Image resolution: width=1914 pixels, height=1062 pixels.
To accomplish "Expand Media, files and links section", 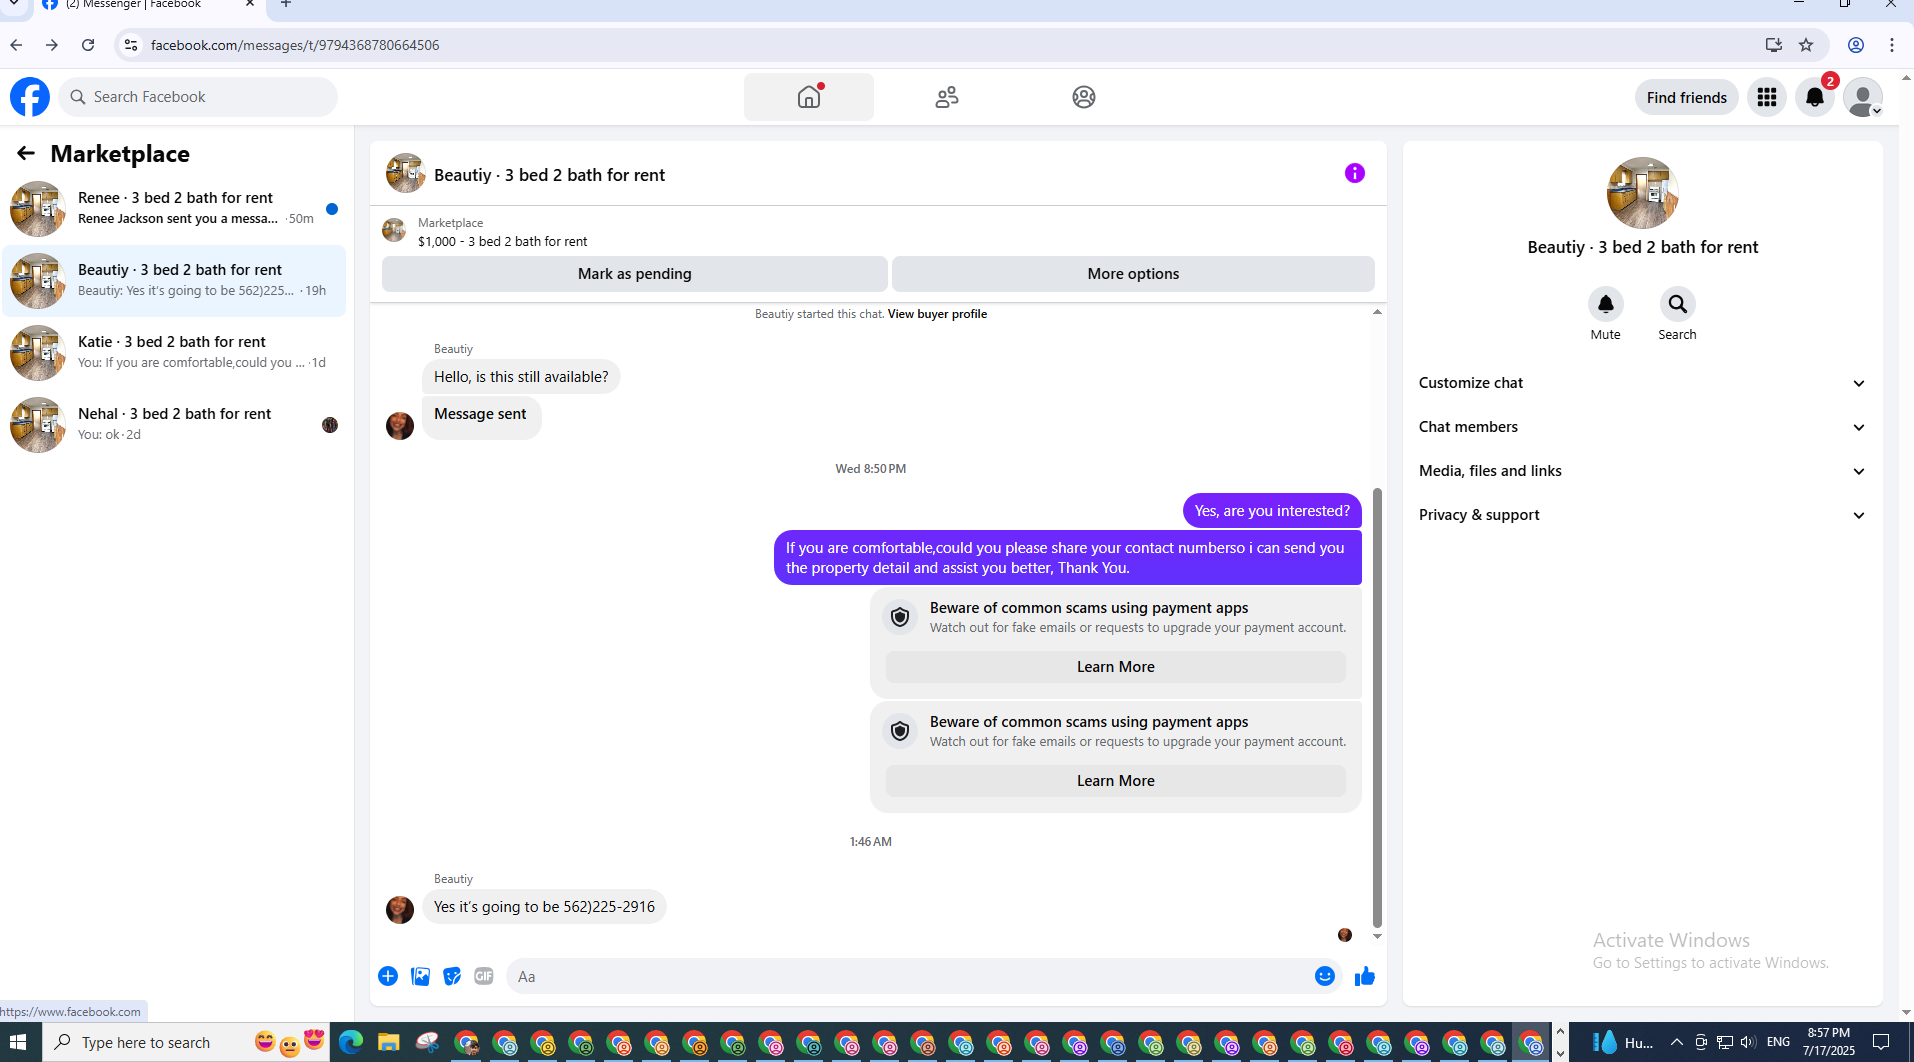I will click(1642, 471).
